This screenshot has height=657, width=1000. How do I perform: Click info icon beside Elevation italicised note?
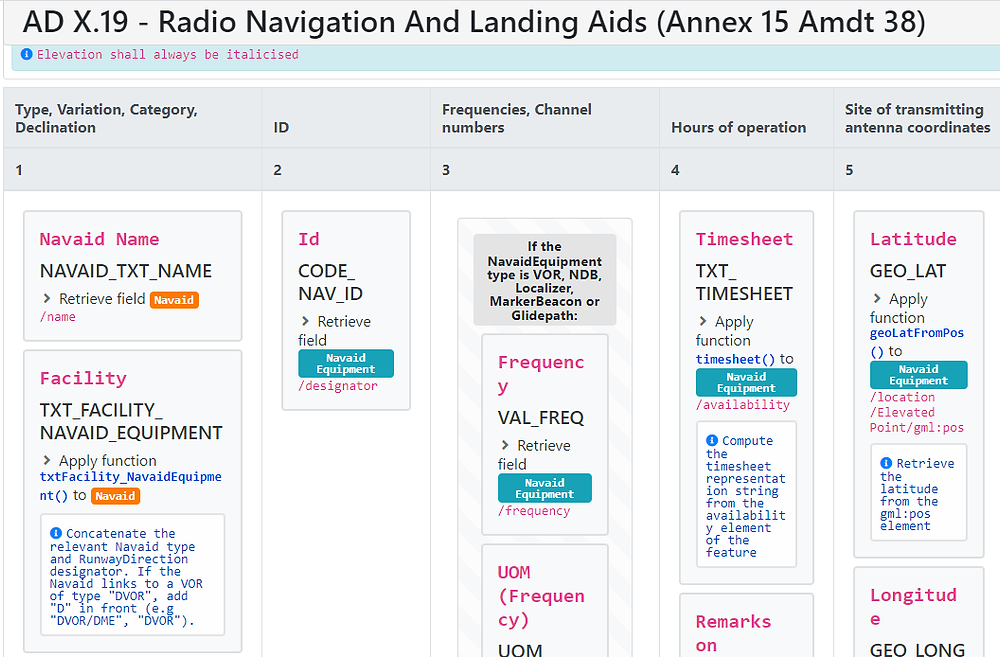[27, 55]
